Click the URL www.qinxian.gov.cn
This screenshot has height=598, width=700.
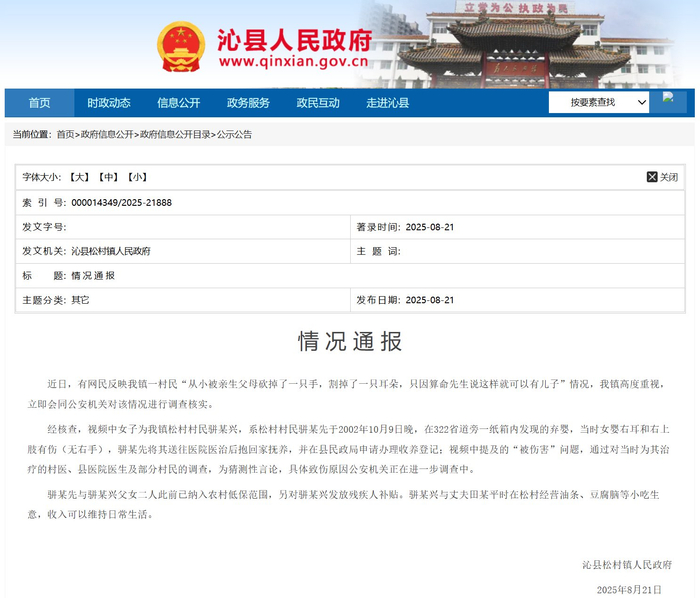(293, 61)
